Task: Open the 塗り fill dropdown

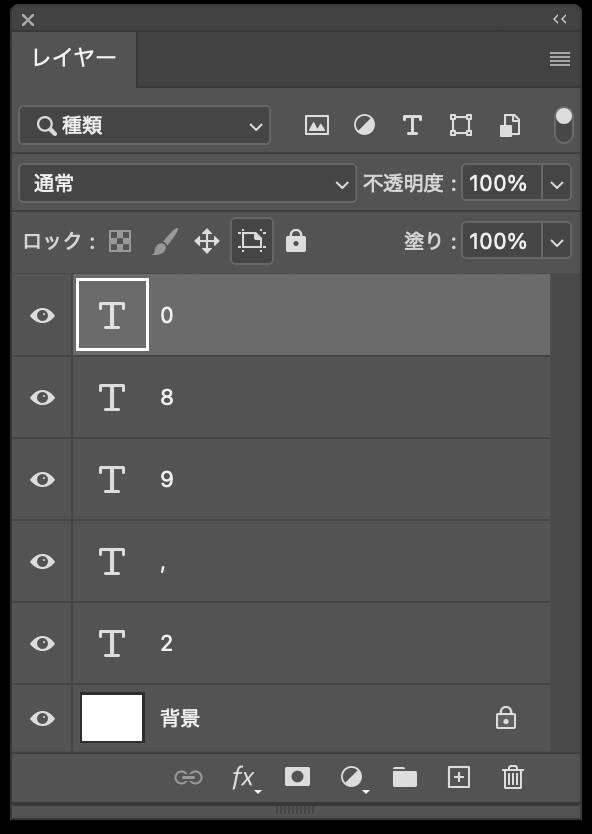Action: [557, 241]
